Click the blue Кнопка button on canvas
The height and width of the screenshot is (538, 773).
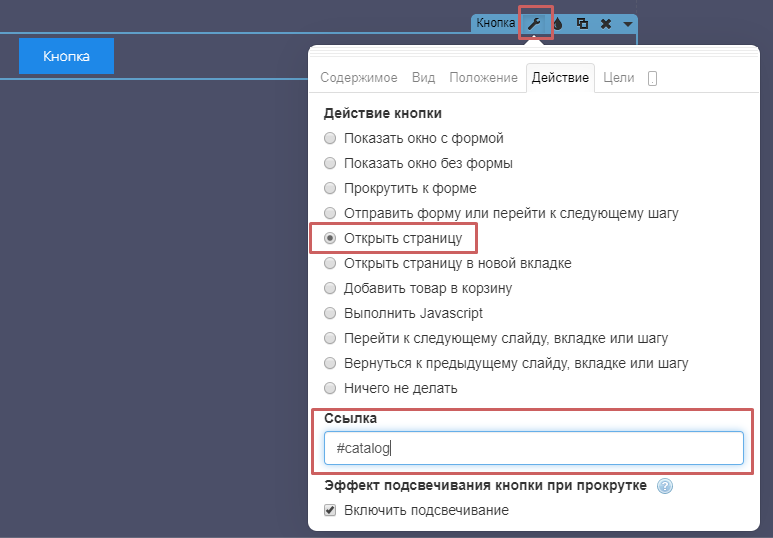[66, 56]
